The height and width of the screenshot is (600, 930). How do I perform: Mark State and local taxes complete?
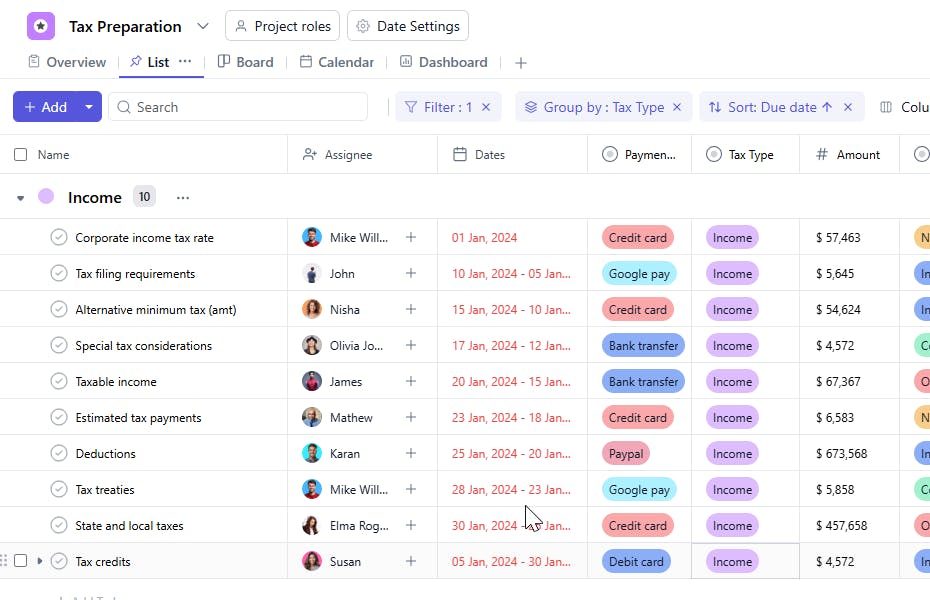pyautogui.click(x=59, y=525)
